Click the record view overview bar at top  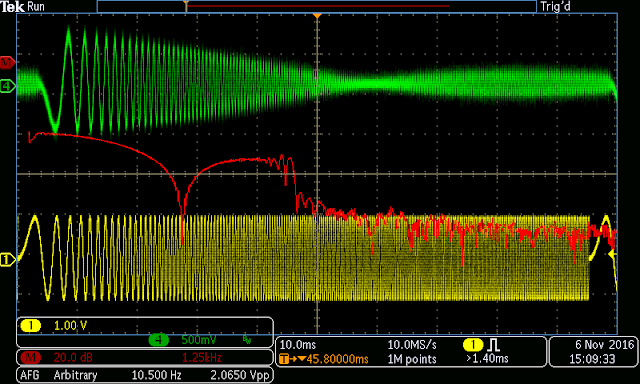click(x=317, y=6)
